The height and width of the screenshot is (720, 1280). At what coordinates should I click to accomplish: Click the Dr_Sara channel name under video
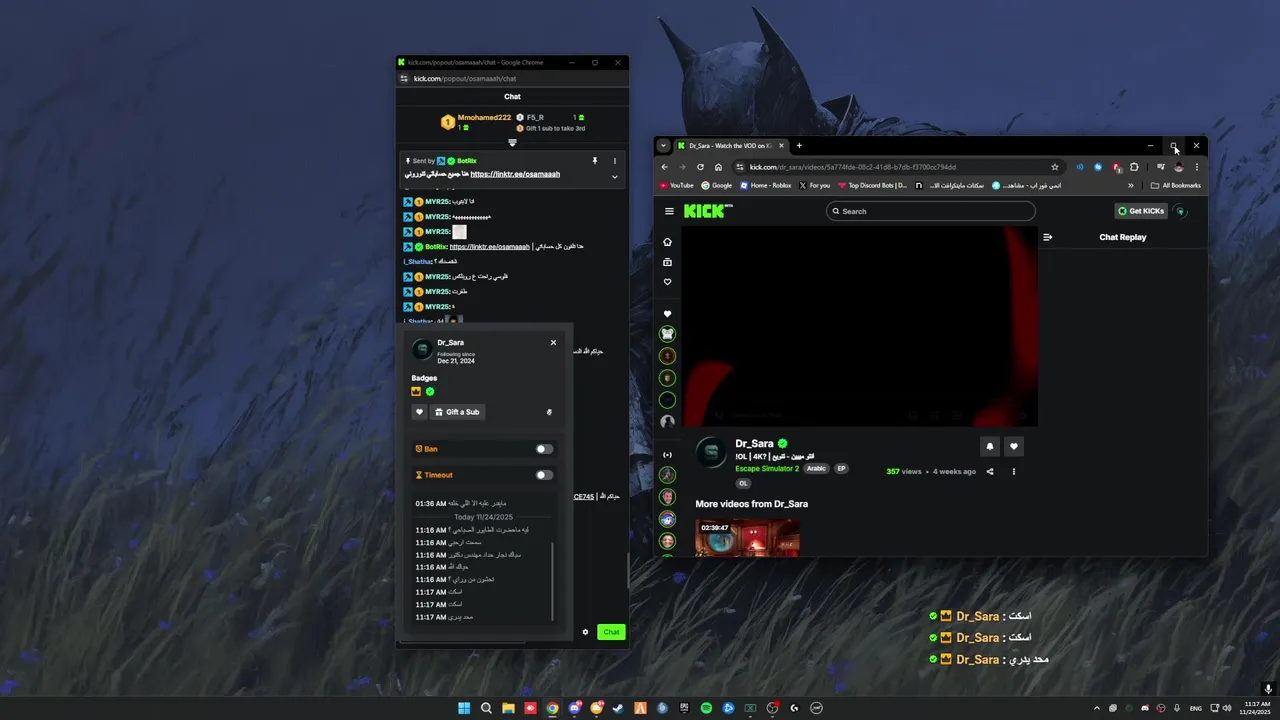pyautogui.click(x=754, y=443)
